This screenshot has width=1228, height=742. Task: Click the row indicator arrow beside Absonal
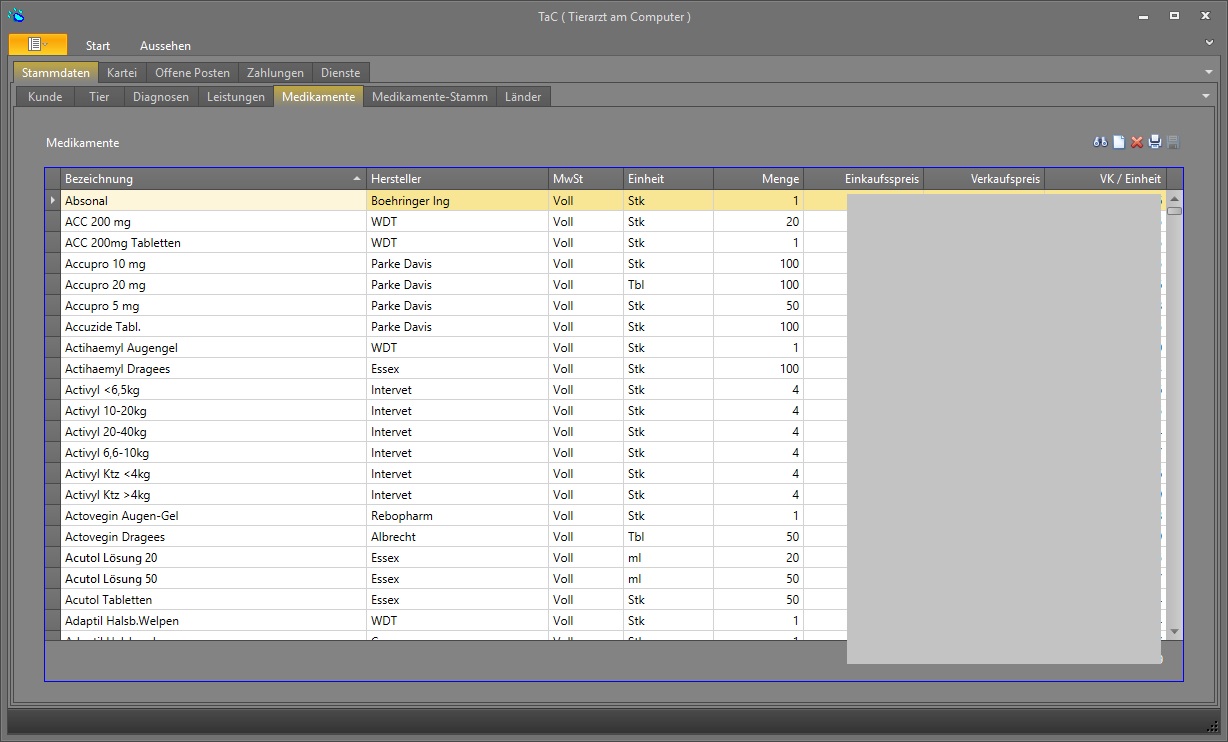[53, 200]
